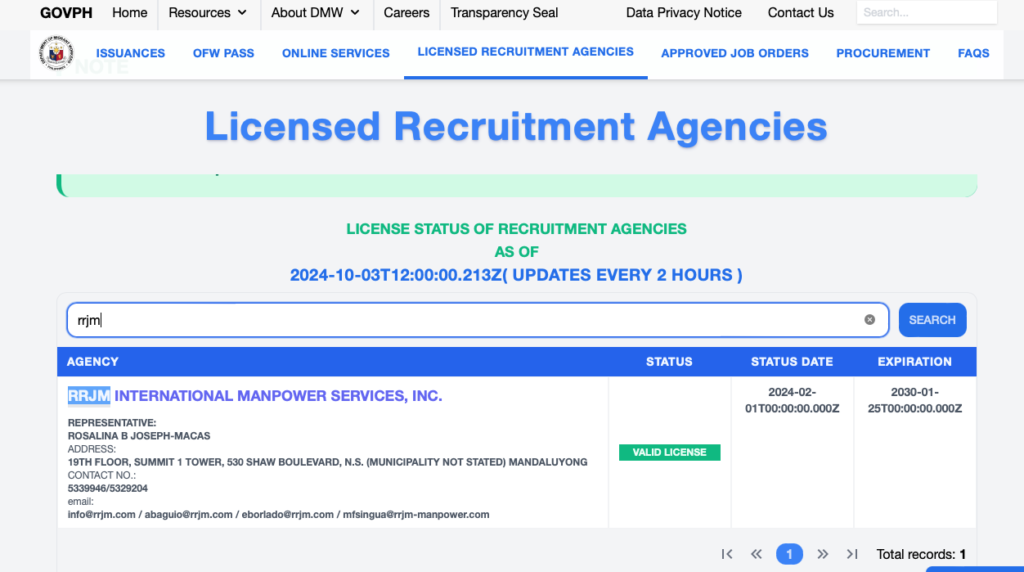
Task: Go to first page of results
Action: pyautogui.click(x=727, y=554)
